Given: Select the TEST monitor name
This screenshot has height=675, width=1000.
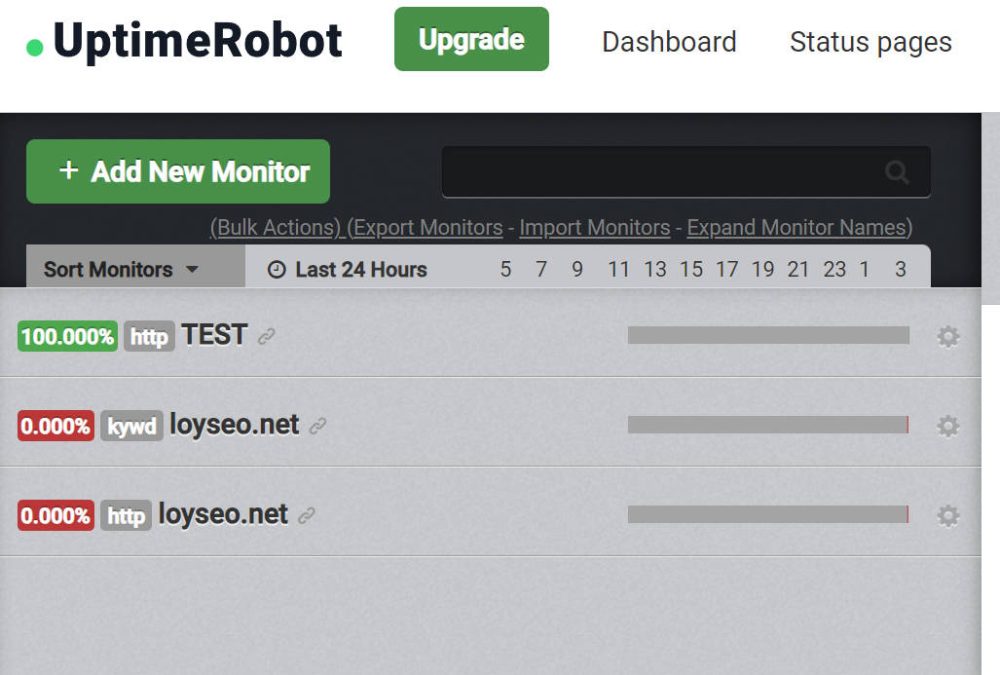Looking at the screenshot, I should [214, 335].
